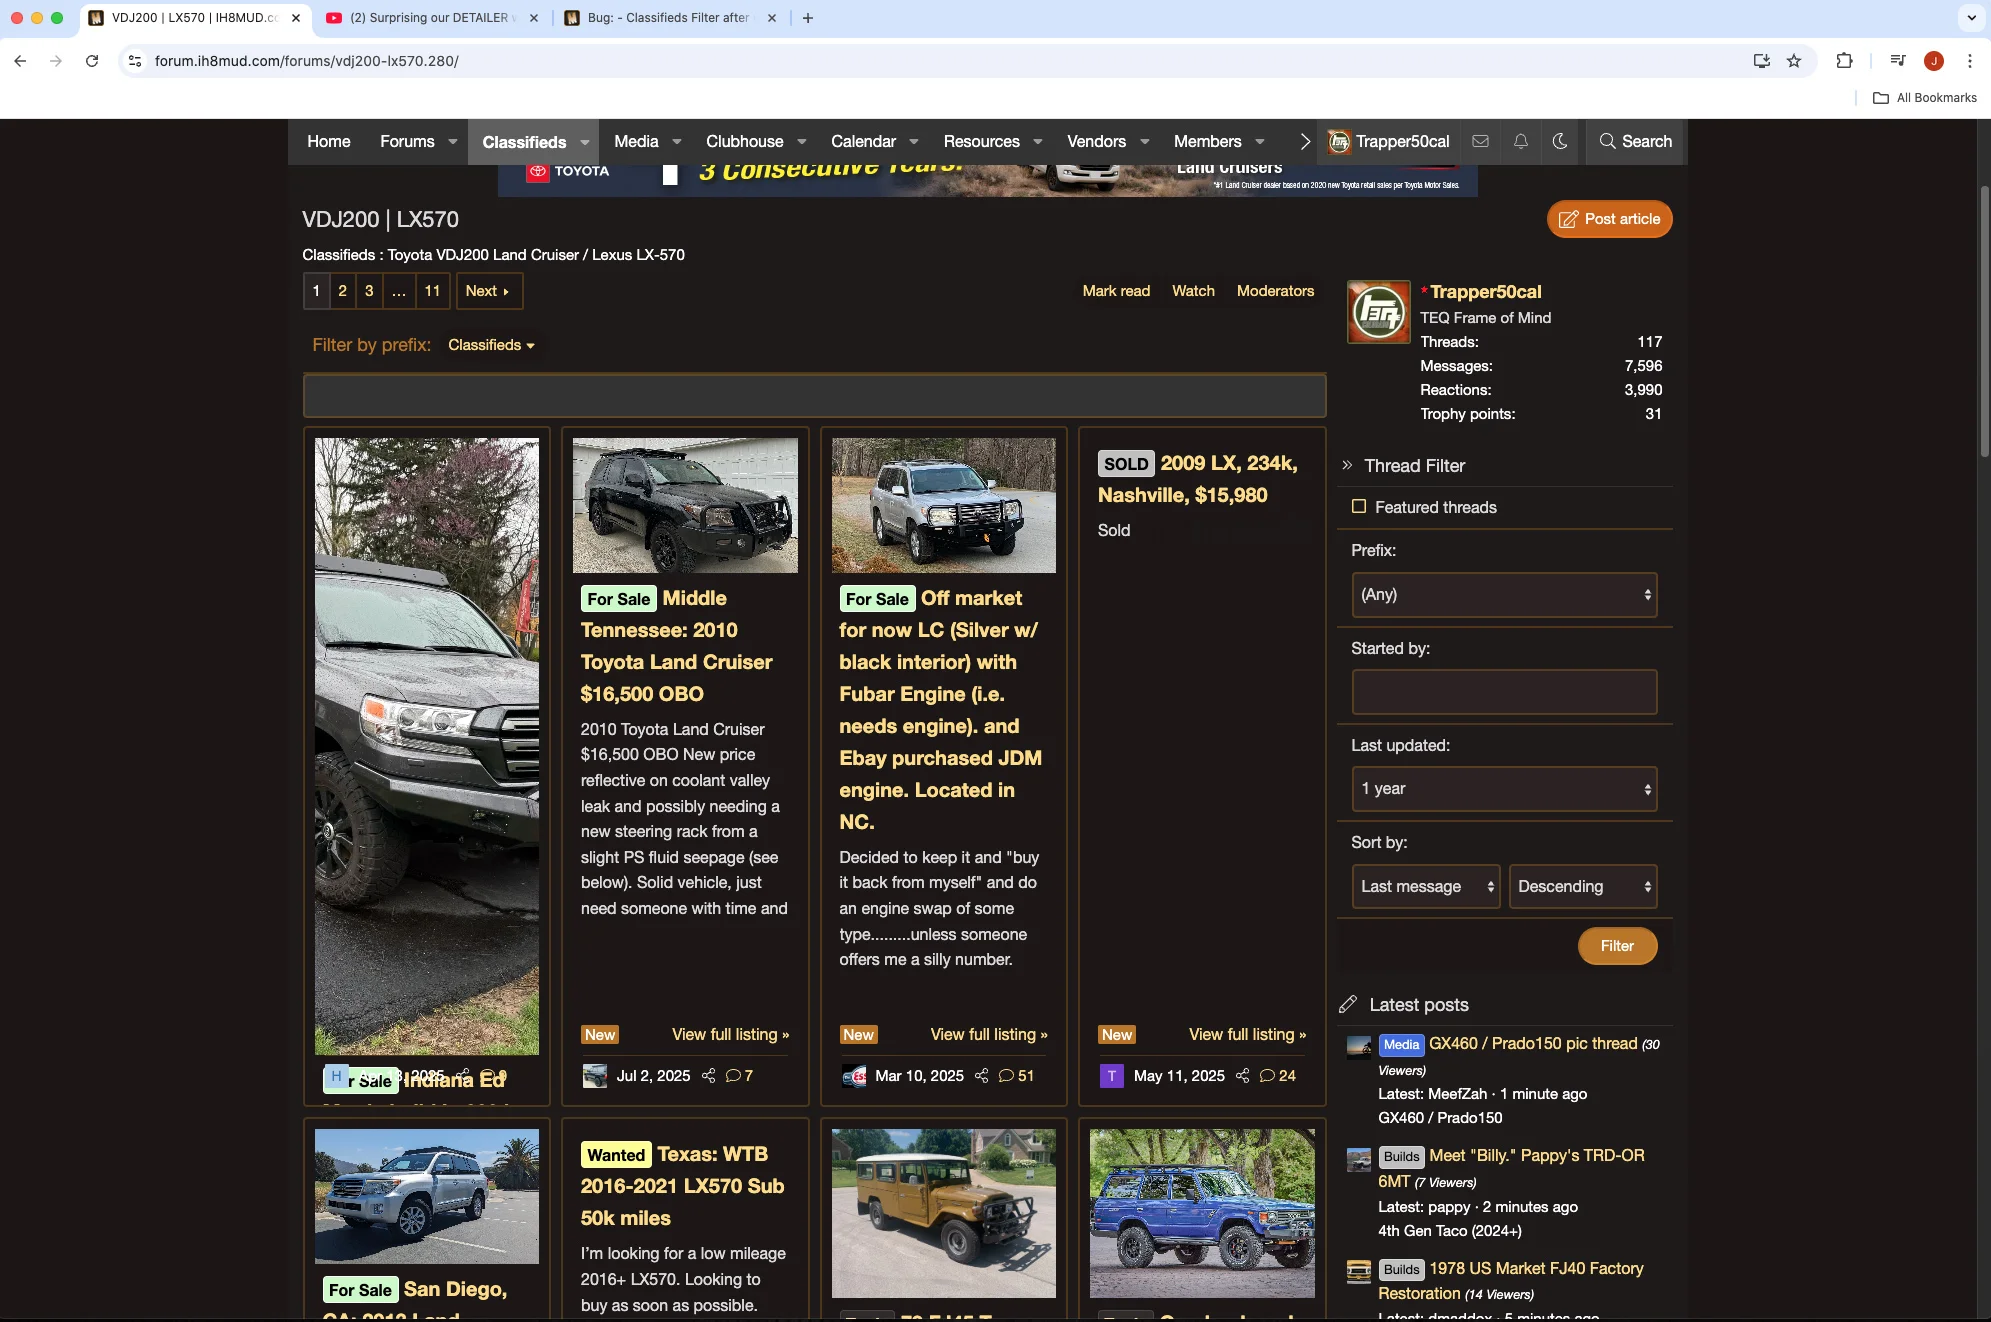Viewport: 1991px width, 1322px height.
Task: Click Chrome profile avatar J
Action: [1933, 61]
